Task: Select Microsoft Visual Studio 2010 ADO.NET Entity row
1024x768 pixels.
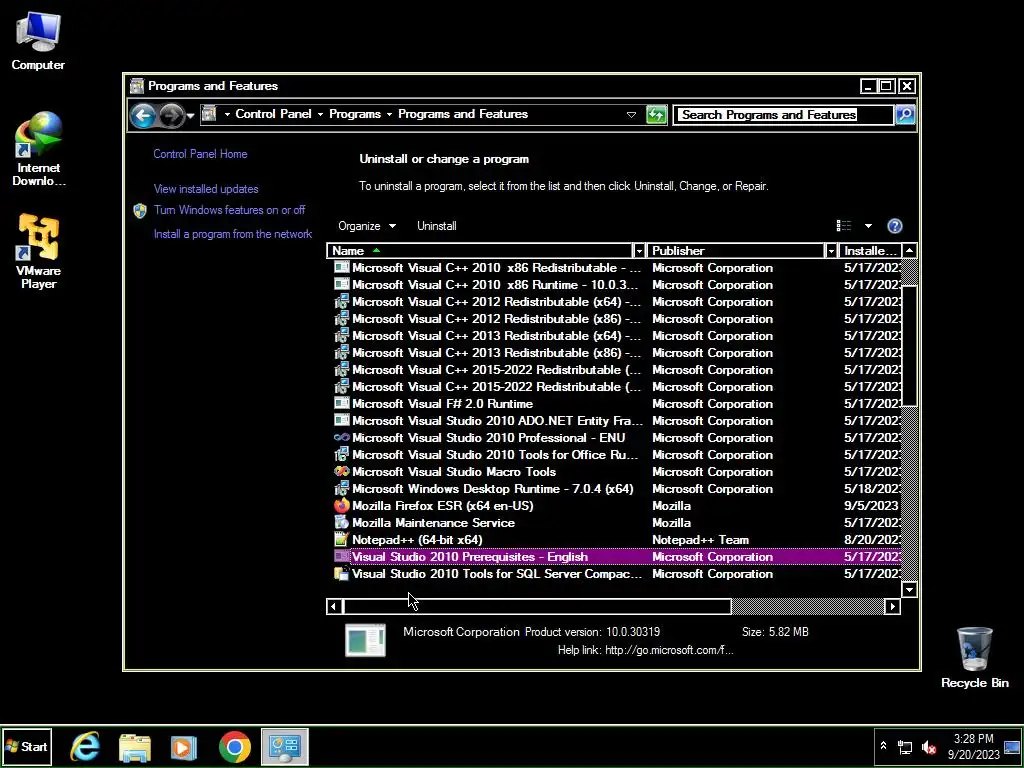Action: pos(613,421)
